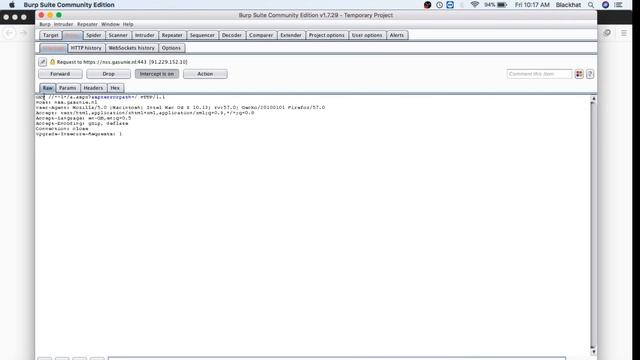640x360 pixels.
Task: Switch to the Project options tab
Action: pos(327,35)
